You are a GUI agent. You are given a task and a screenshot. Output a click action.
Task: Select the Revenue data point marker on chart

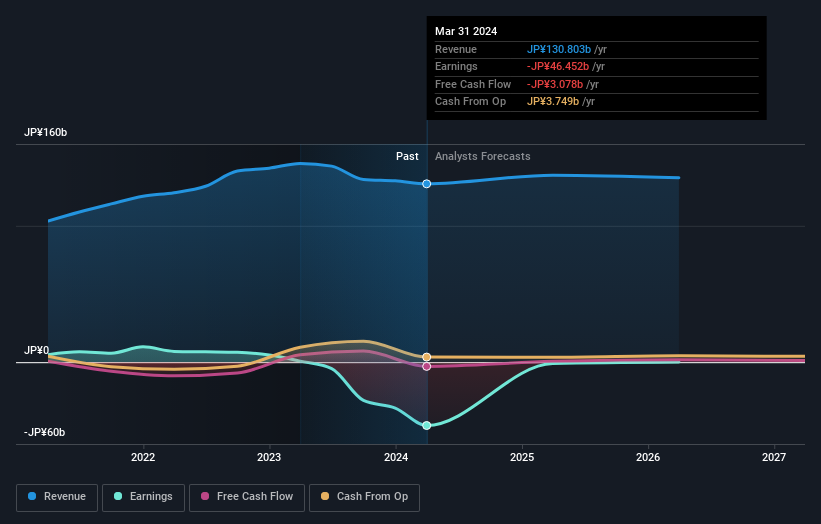(x=427, y=184)
